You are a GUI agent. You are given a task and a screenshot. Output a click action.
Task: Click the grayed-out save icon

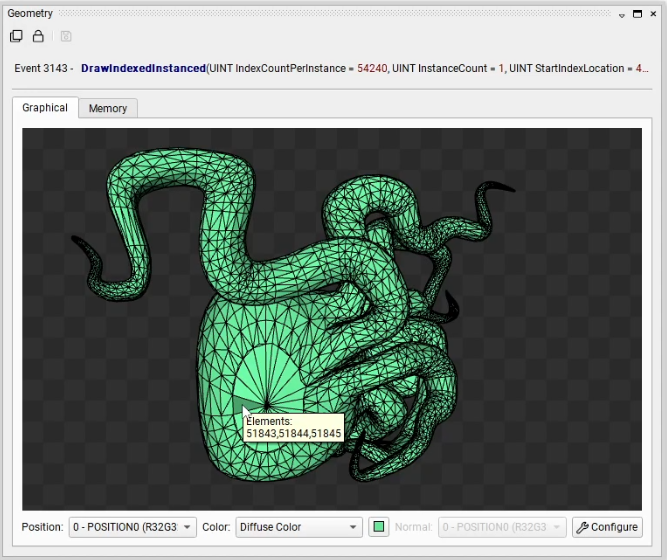click(66, 36)
